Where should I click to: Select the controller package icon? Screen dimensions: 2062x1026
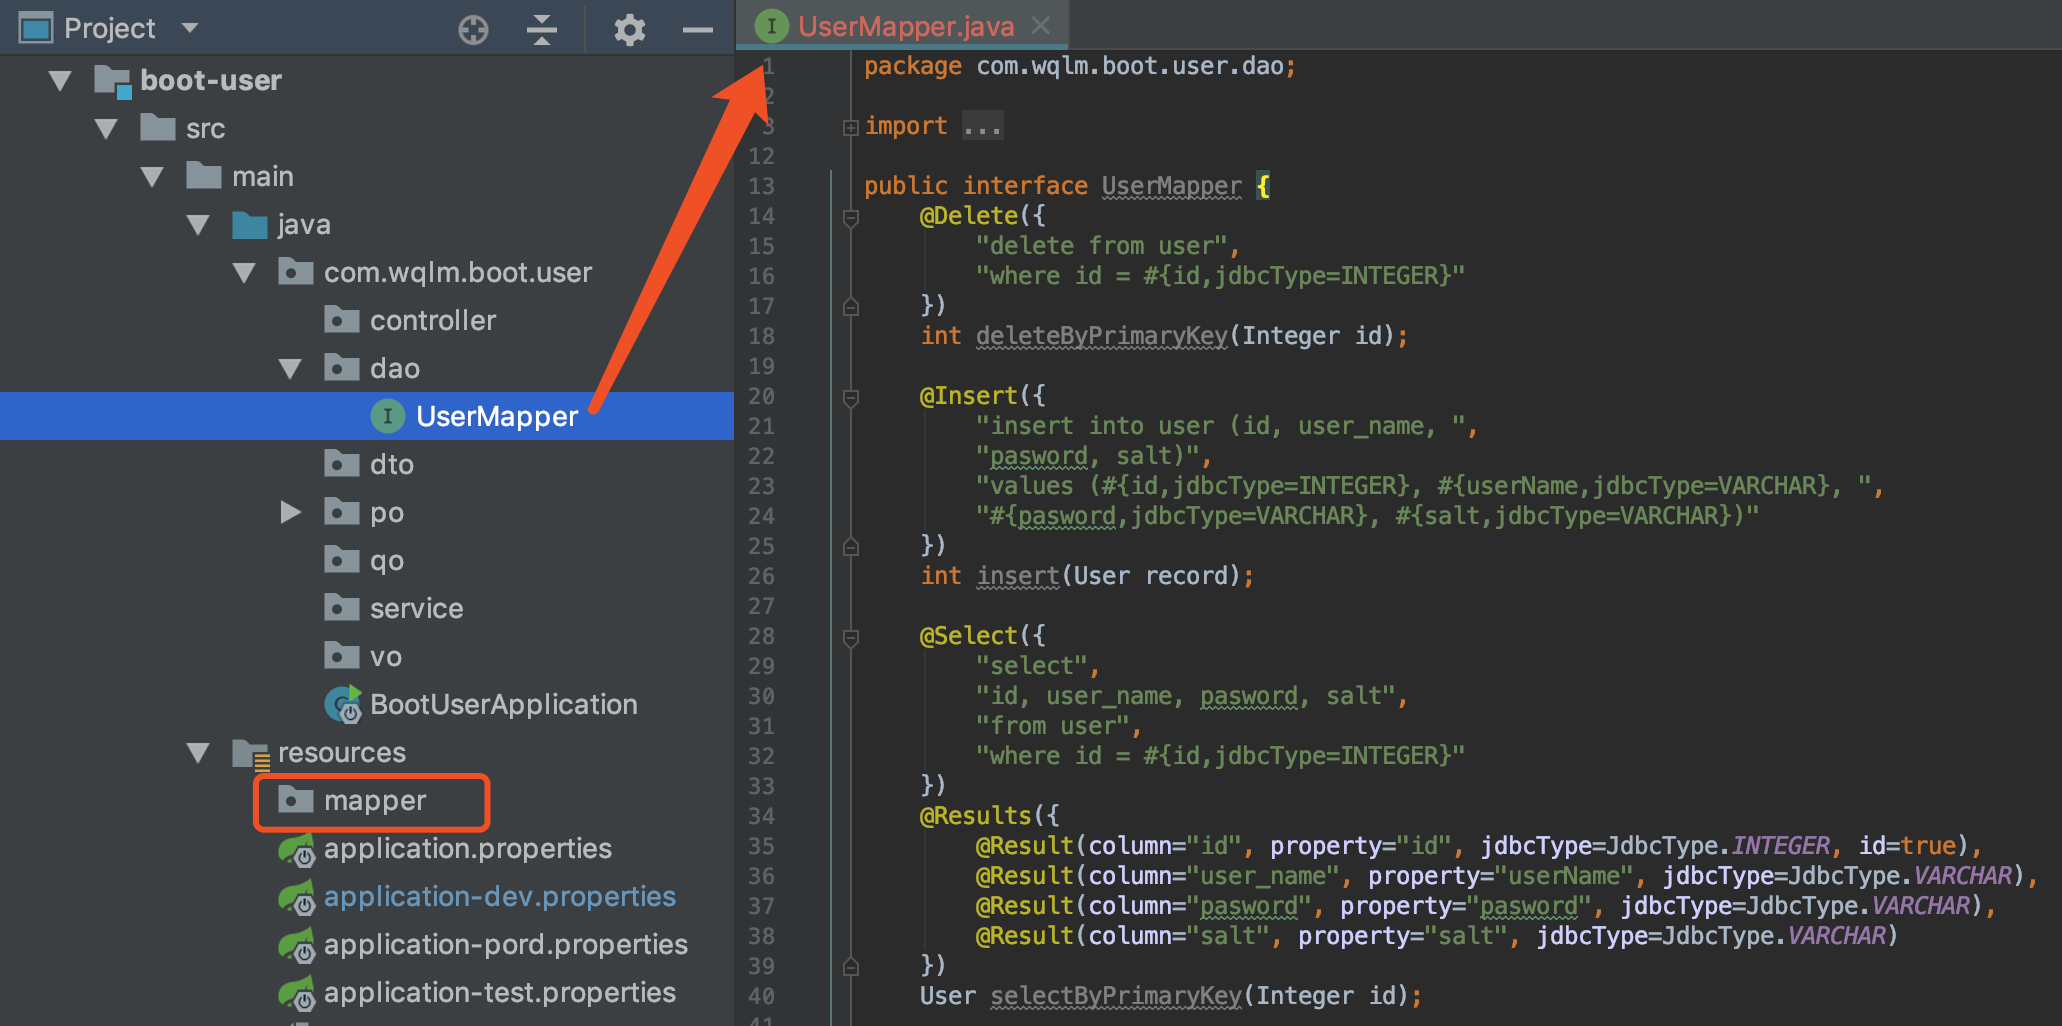tap(342, 319)
